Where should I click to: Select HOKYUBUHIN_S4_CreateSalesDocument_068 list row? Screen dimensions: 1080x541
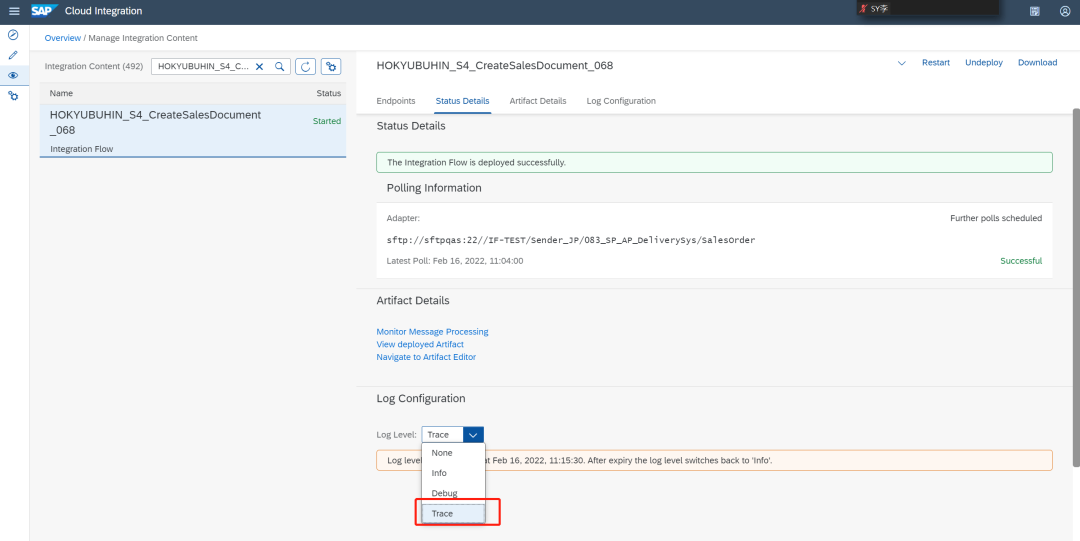[x=193, y=131]
